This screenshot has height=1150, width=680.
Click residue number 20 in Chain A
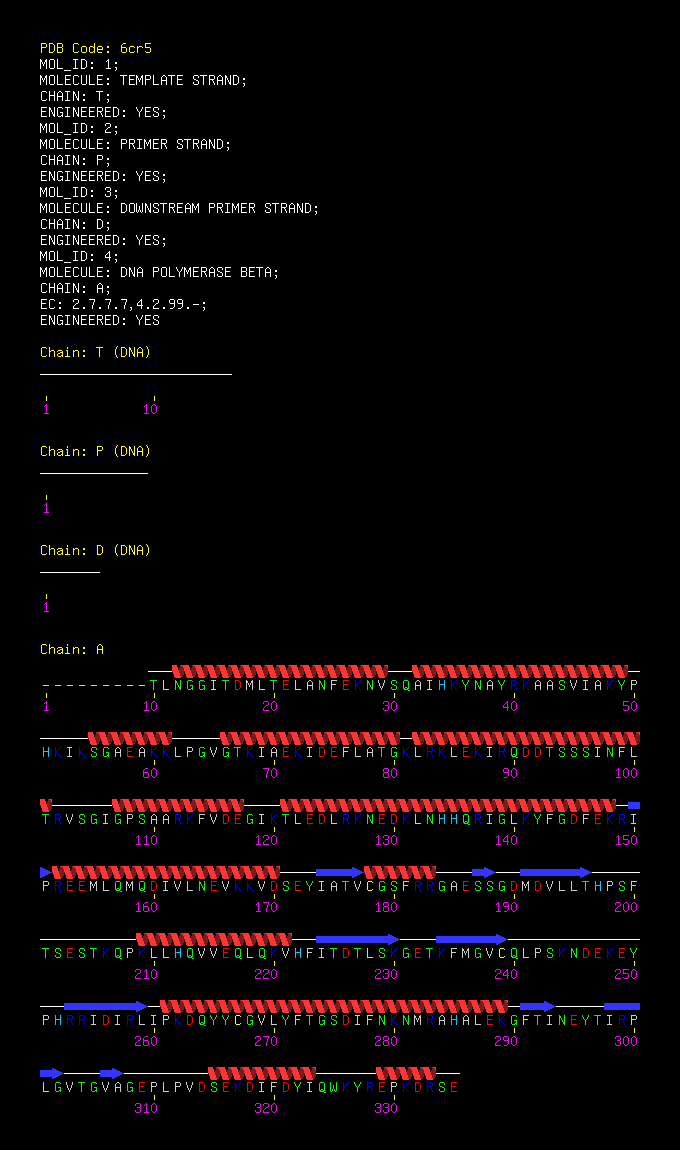tap(270, 706)
